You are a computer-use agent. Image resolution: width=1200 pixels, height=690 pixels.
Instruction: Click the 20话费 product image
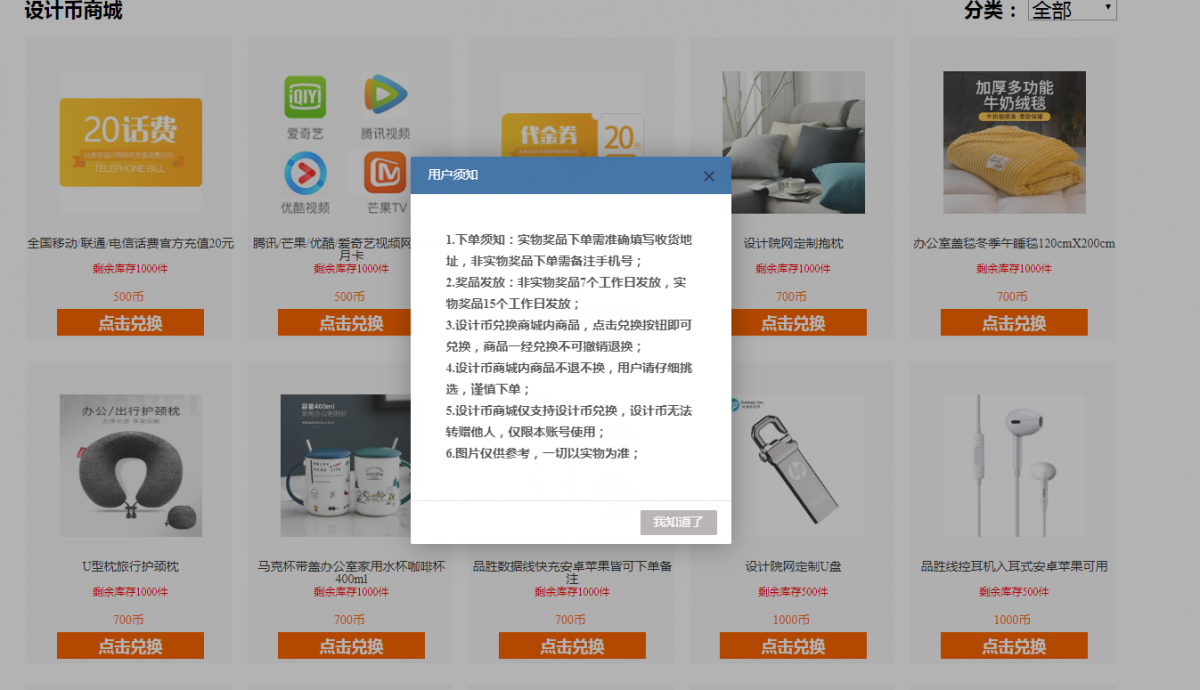click(131, 142)
